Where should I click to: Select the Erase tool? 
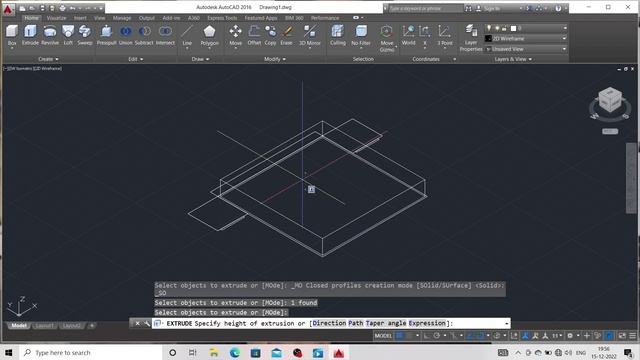click(x=286, y=34)
